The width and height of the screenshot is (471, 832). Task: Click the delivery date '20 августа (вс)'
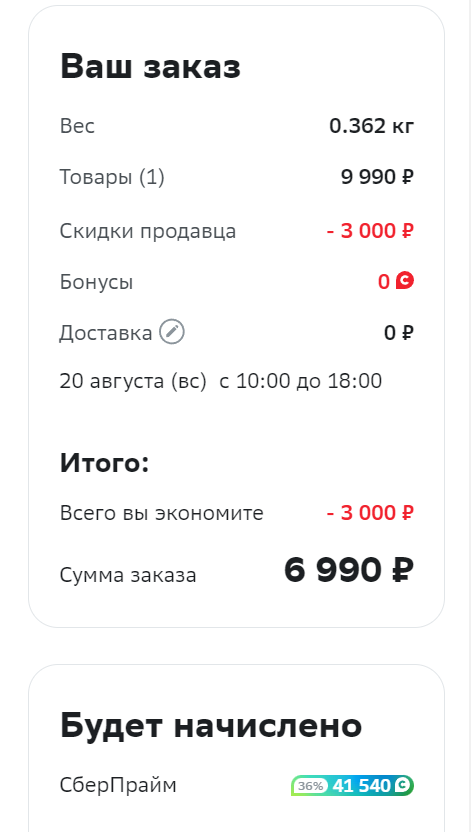[x=133, y=381]
